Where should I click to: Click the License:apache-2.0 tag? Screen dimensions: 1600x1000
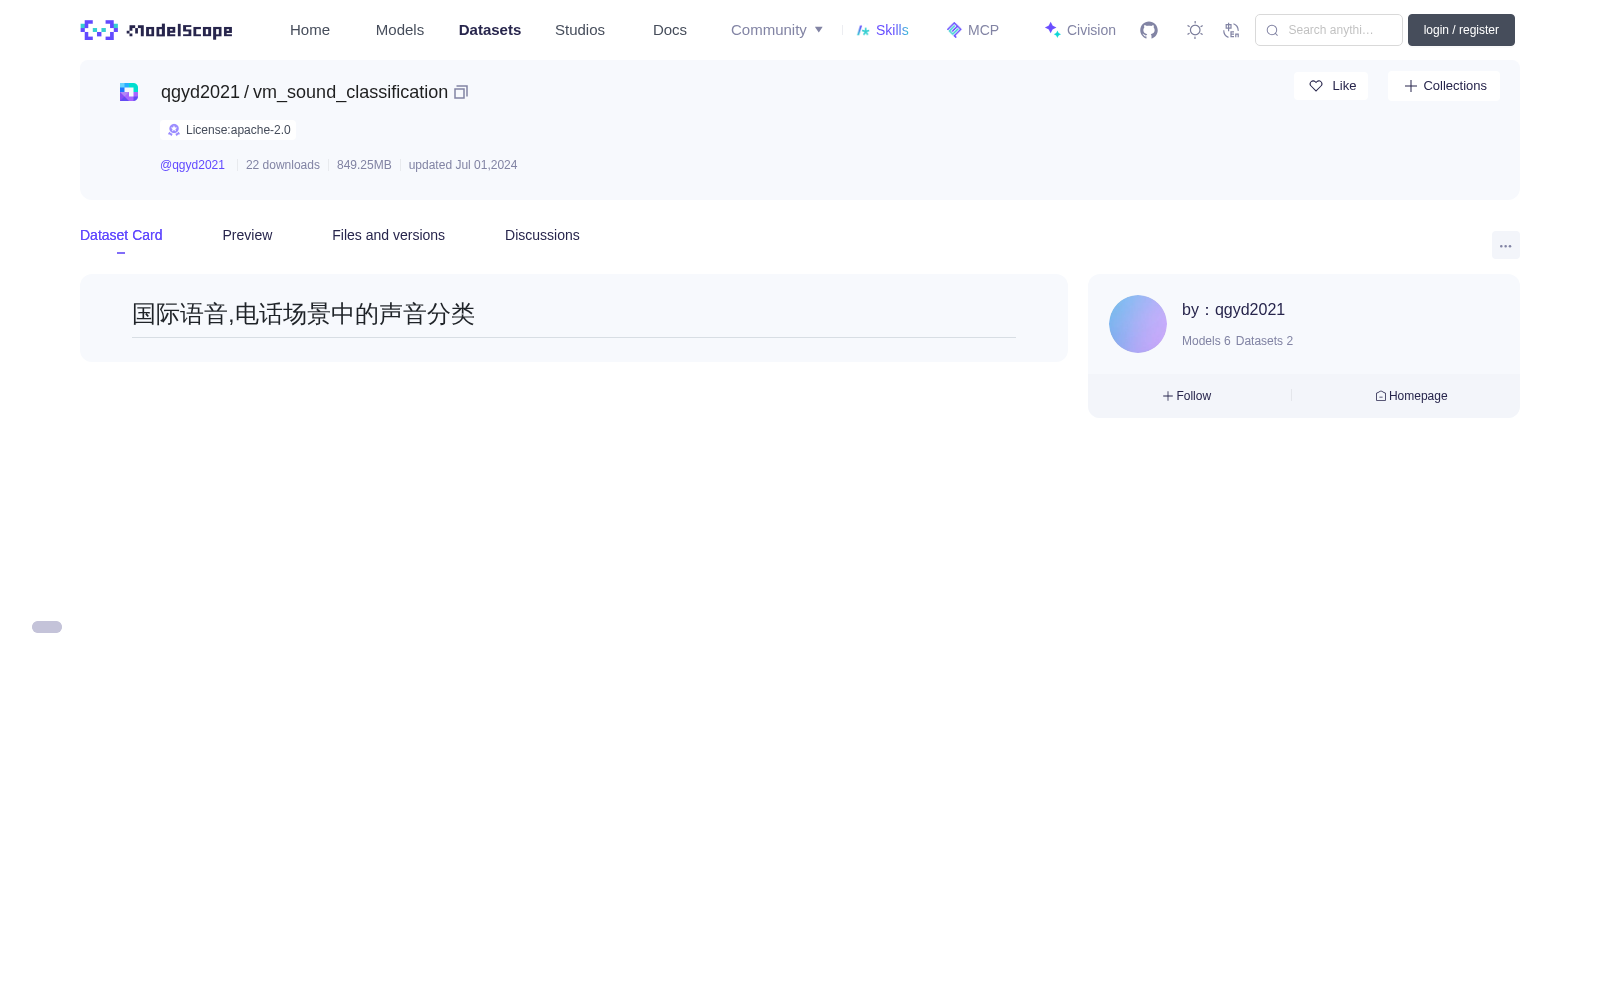click(x=228, y=130)
